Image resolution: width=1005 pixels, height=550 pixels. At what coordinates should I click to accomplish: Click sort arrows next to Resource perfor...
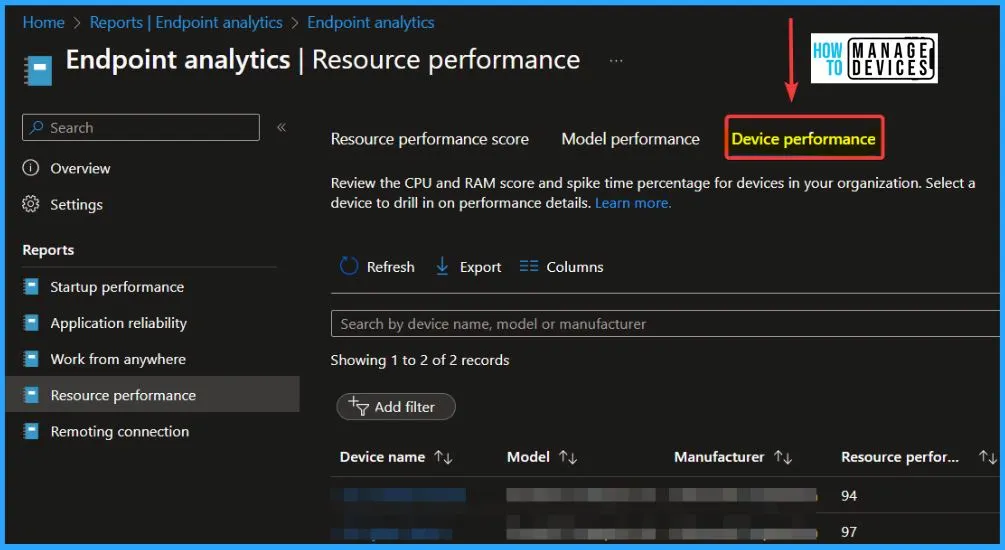pos(988,457)
